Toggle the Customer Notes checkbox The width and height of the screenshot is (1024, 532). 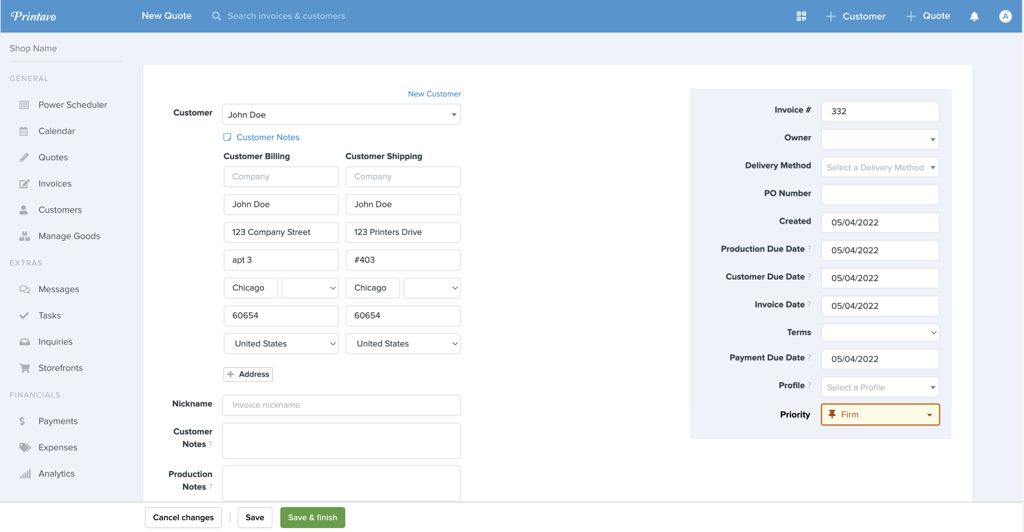(x=227, y=137)
